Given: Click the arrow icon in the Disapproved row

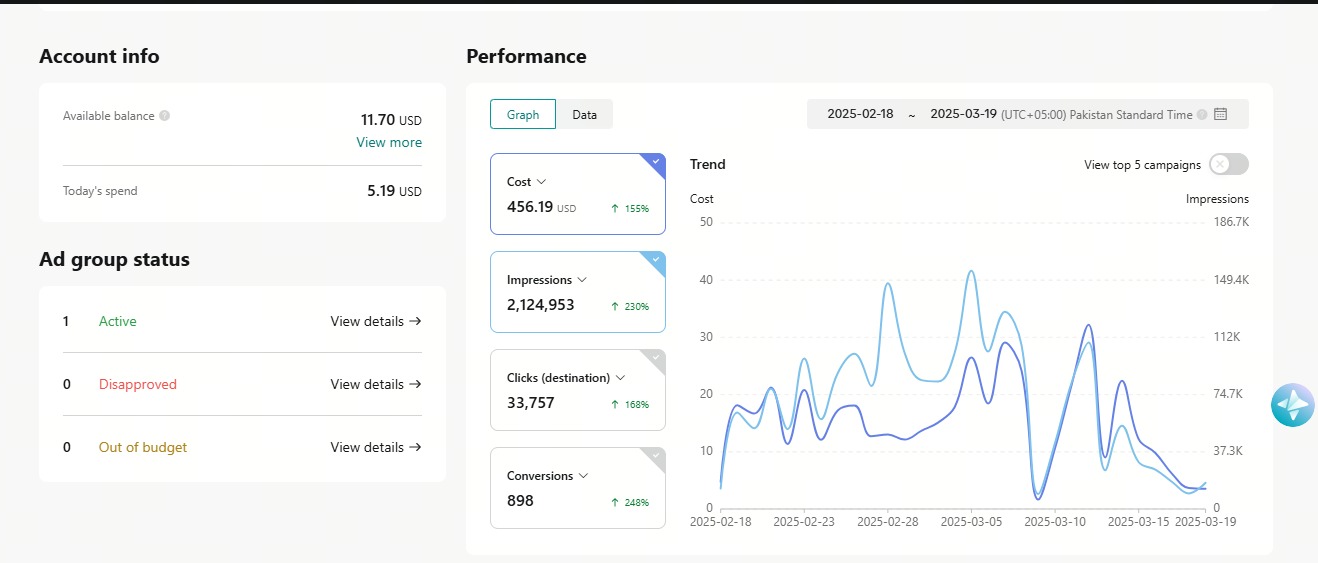Looking at the screenshot, I should click(415, 384).
